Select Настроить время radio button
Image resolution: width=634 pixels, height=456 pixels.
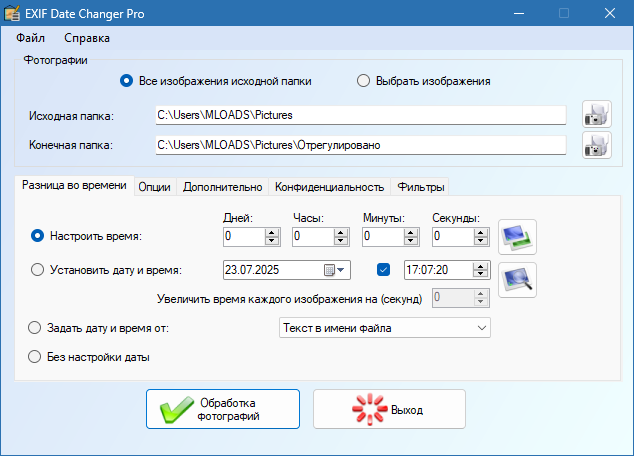click(x=38, y=236)
